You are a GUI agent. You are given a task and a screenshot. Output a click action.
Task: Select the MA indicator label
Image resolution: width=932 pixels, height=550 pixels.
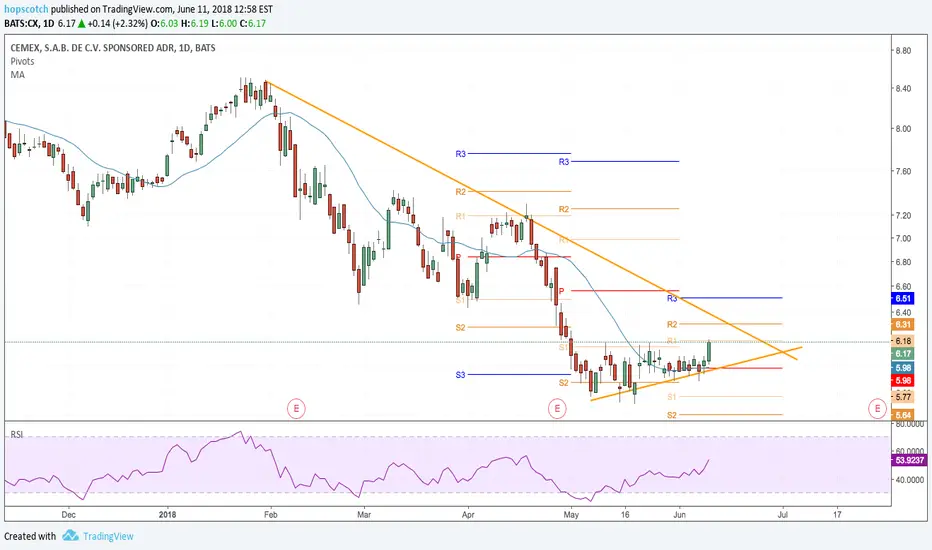click(17, 75)
